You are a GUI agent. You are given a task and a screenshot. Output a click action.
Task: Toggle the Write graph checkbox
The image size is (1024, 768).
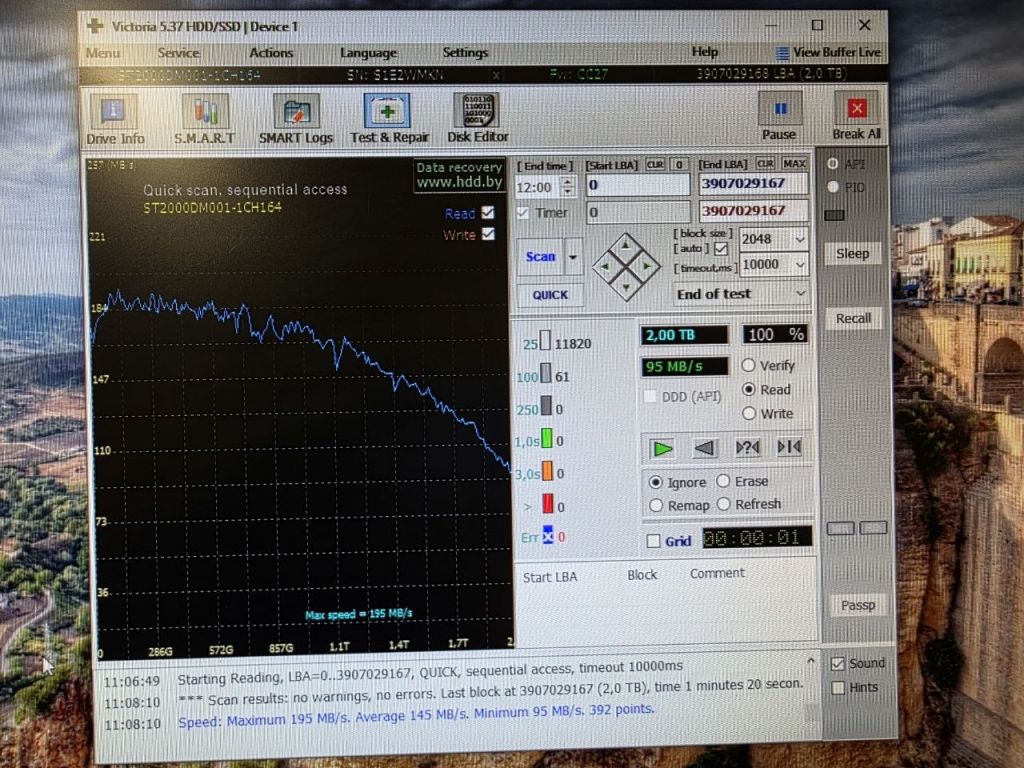tap(488, 234)
